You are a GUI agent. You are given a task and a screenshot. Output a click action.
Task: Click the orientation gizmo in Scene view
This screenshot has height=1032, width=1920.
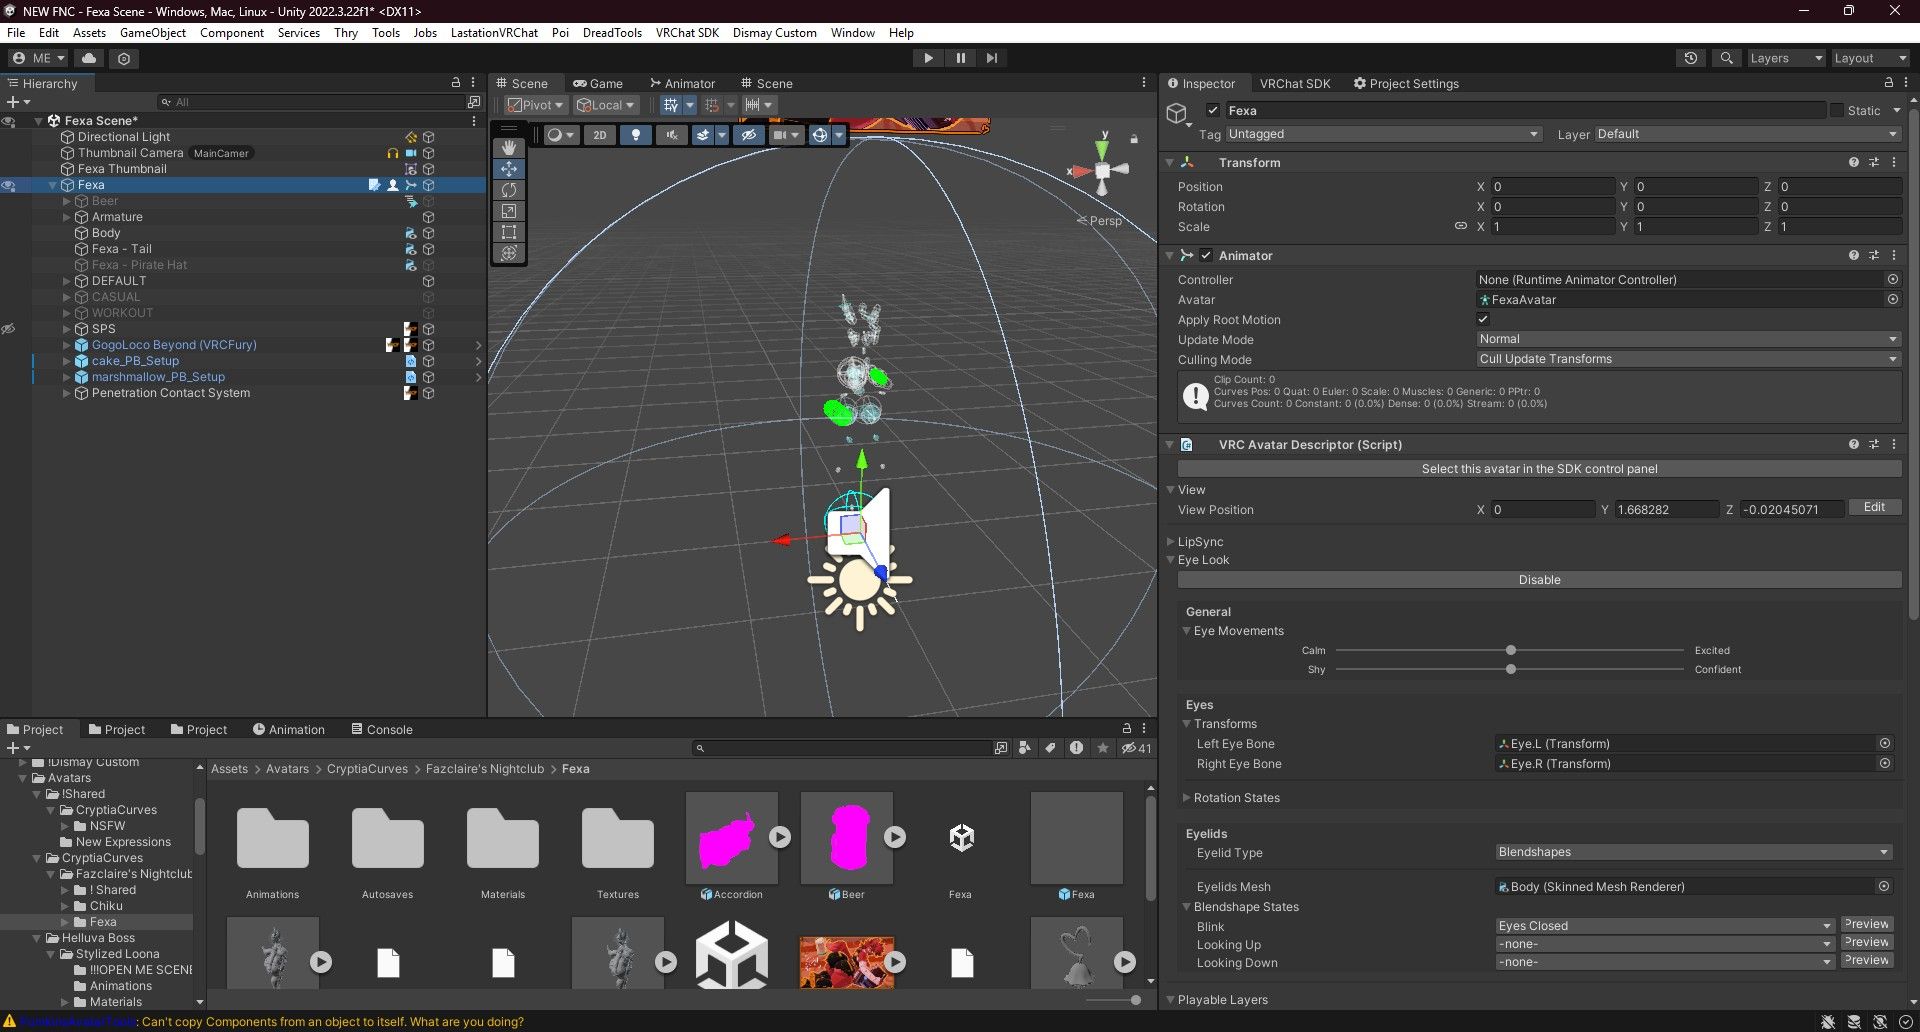1101,171
